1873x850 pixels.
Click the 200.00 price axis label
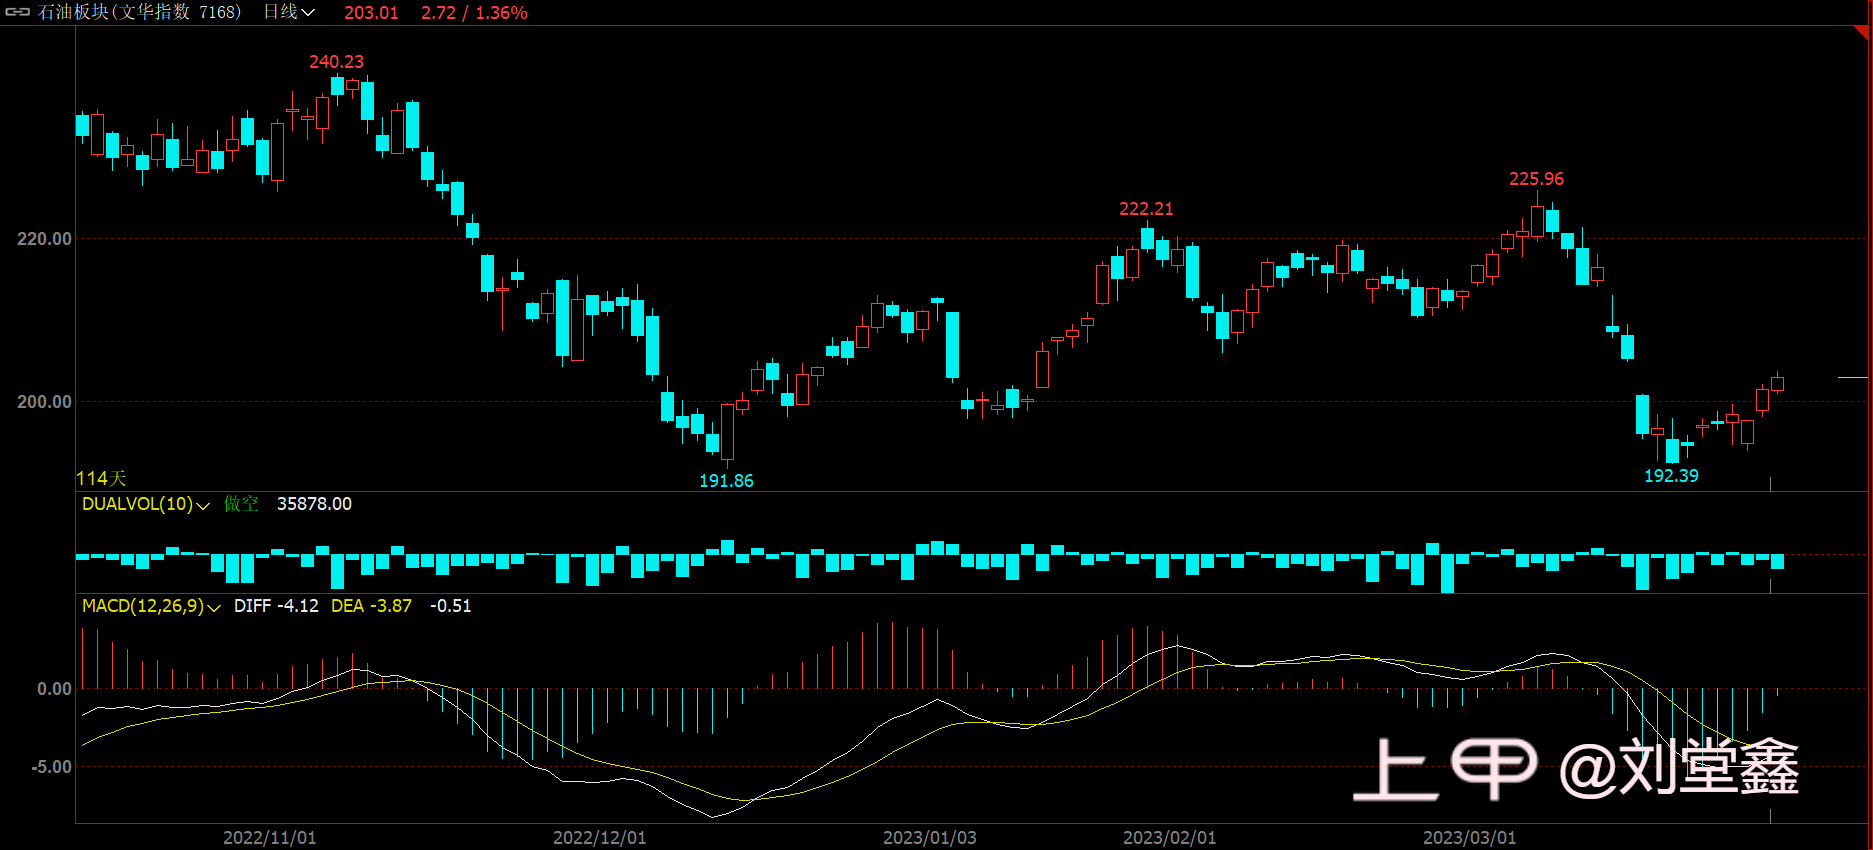tap(44, 402)
